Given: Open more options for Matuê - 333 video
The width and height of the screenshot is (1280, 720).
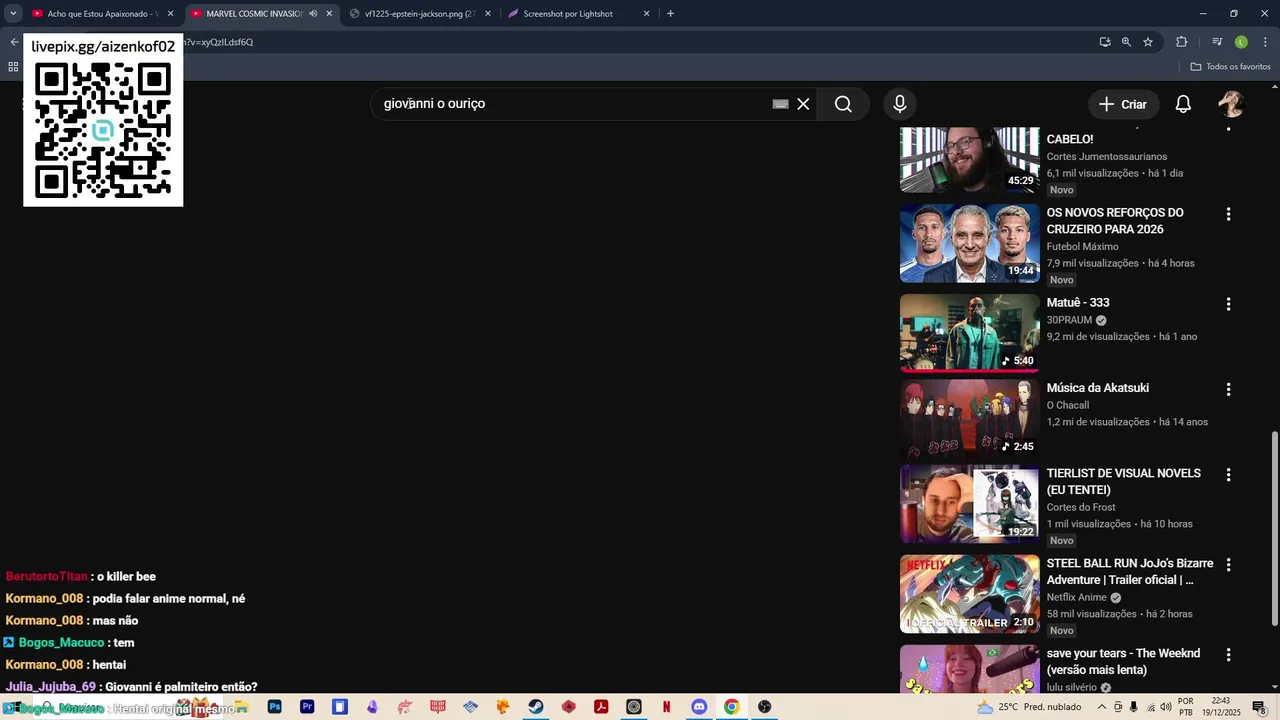Looking at the screenshot, I should [1228, 304].
